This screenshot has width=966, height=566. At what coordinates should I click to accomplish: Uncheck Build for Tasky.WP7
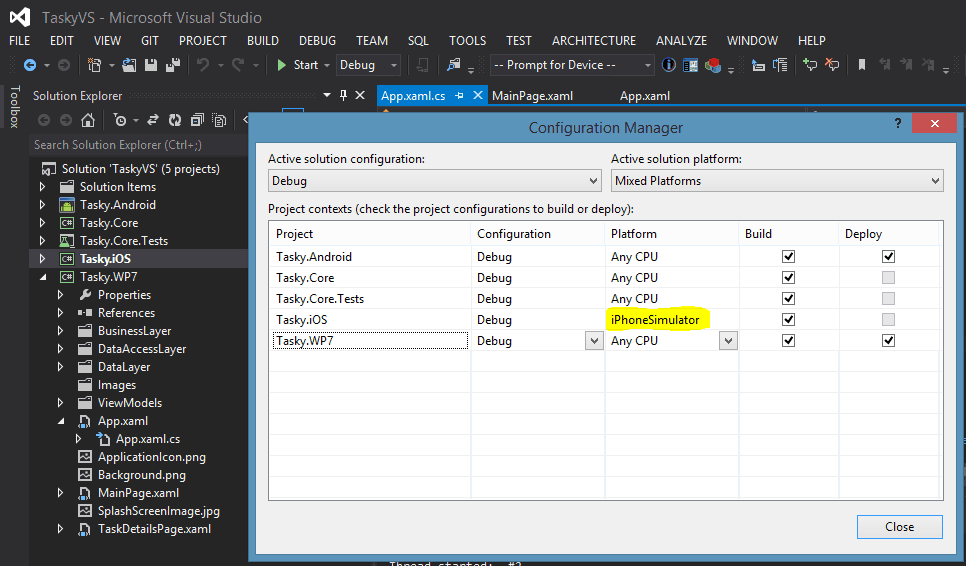coord(788,340)
